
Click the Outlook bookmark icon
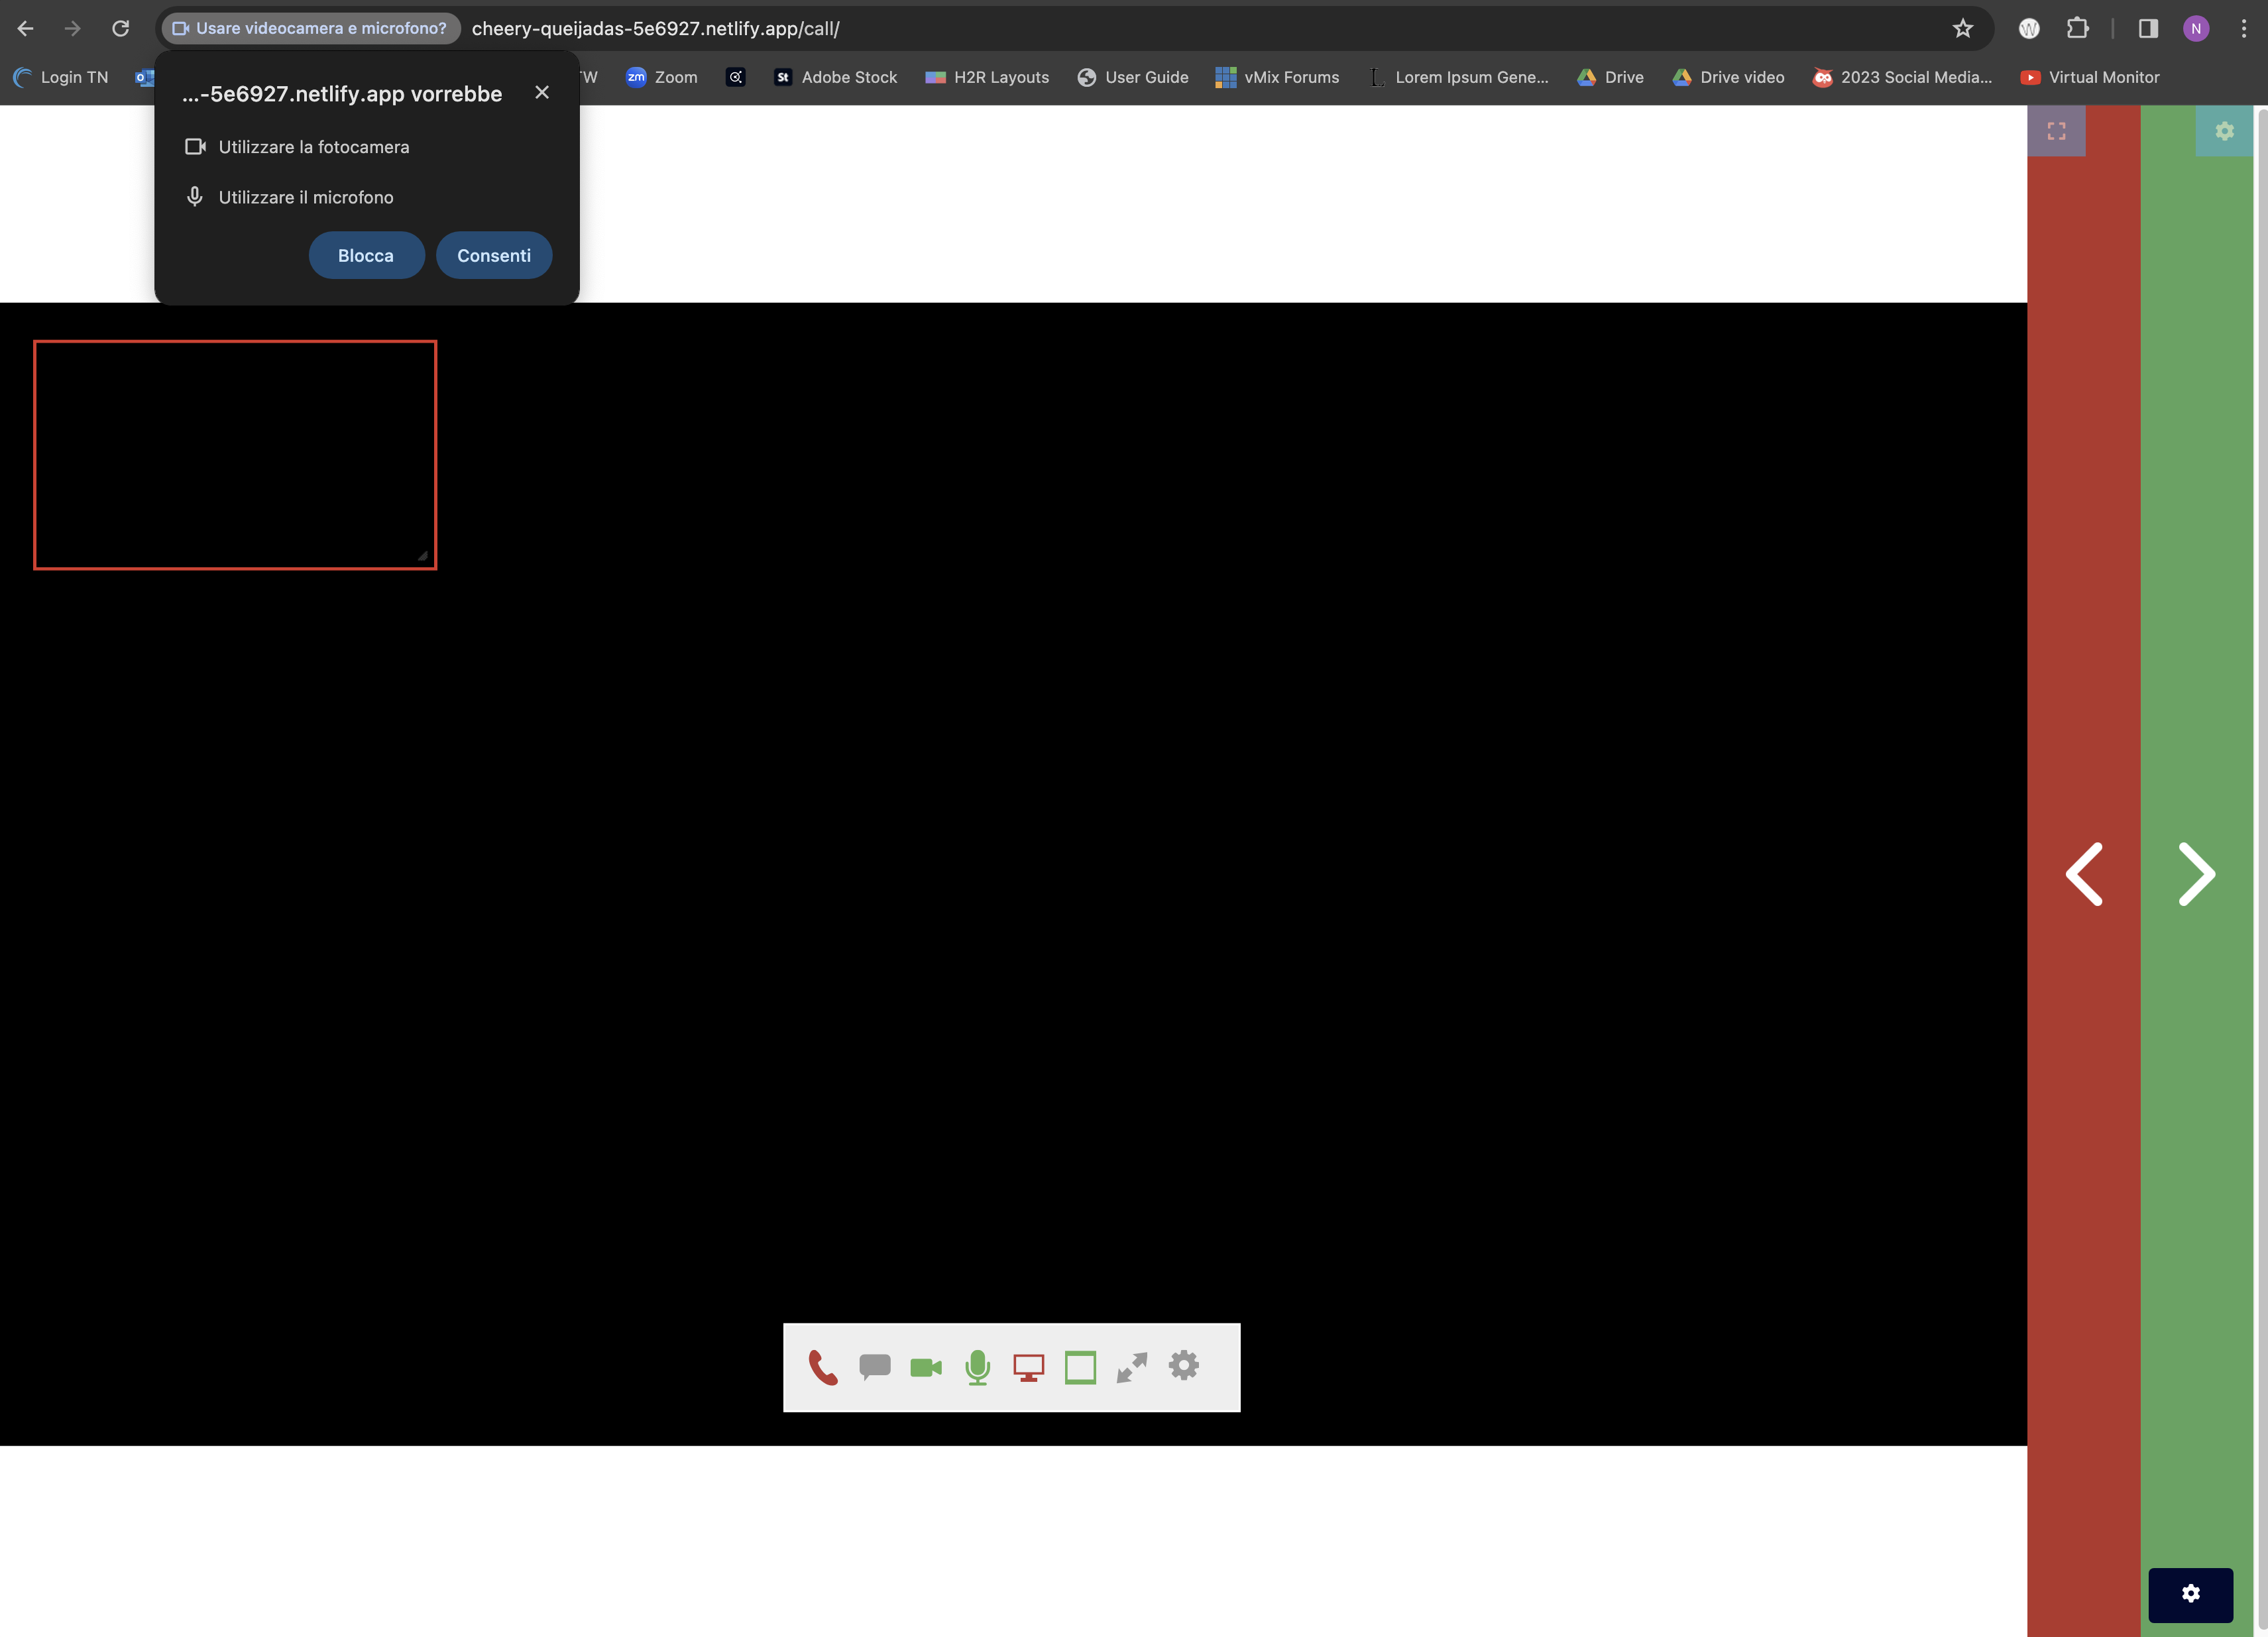[x=145, y=77]
